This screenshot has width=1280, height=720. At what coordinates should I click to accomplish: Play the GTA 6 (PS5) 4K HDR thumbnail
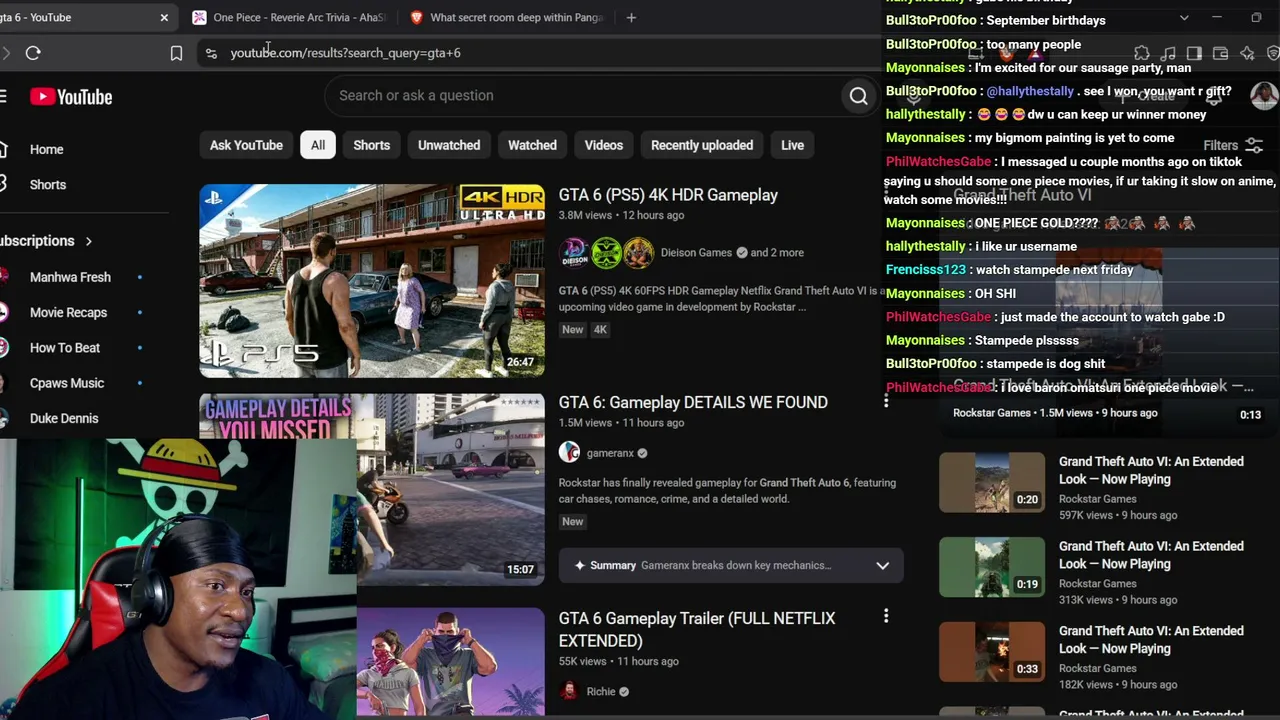(372, 281)
